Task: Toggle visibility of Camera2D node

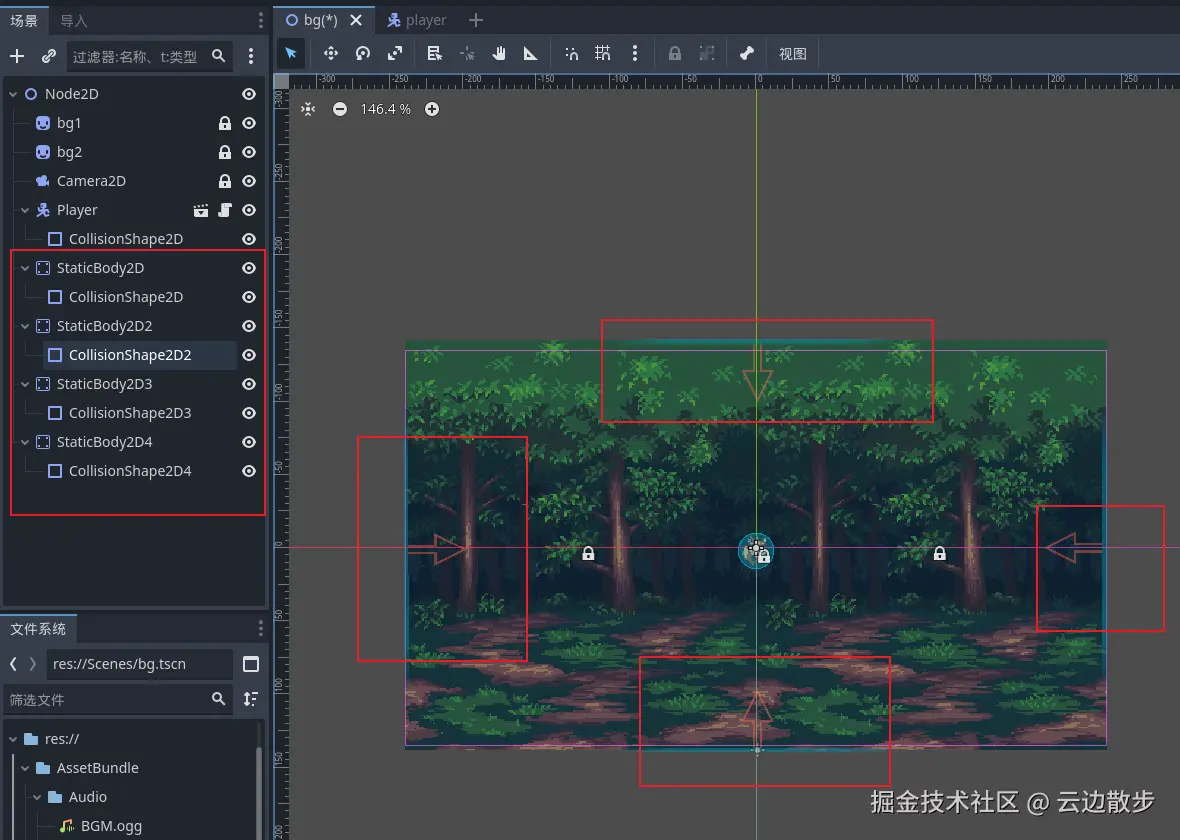Action: pos(249,181)
